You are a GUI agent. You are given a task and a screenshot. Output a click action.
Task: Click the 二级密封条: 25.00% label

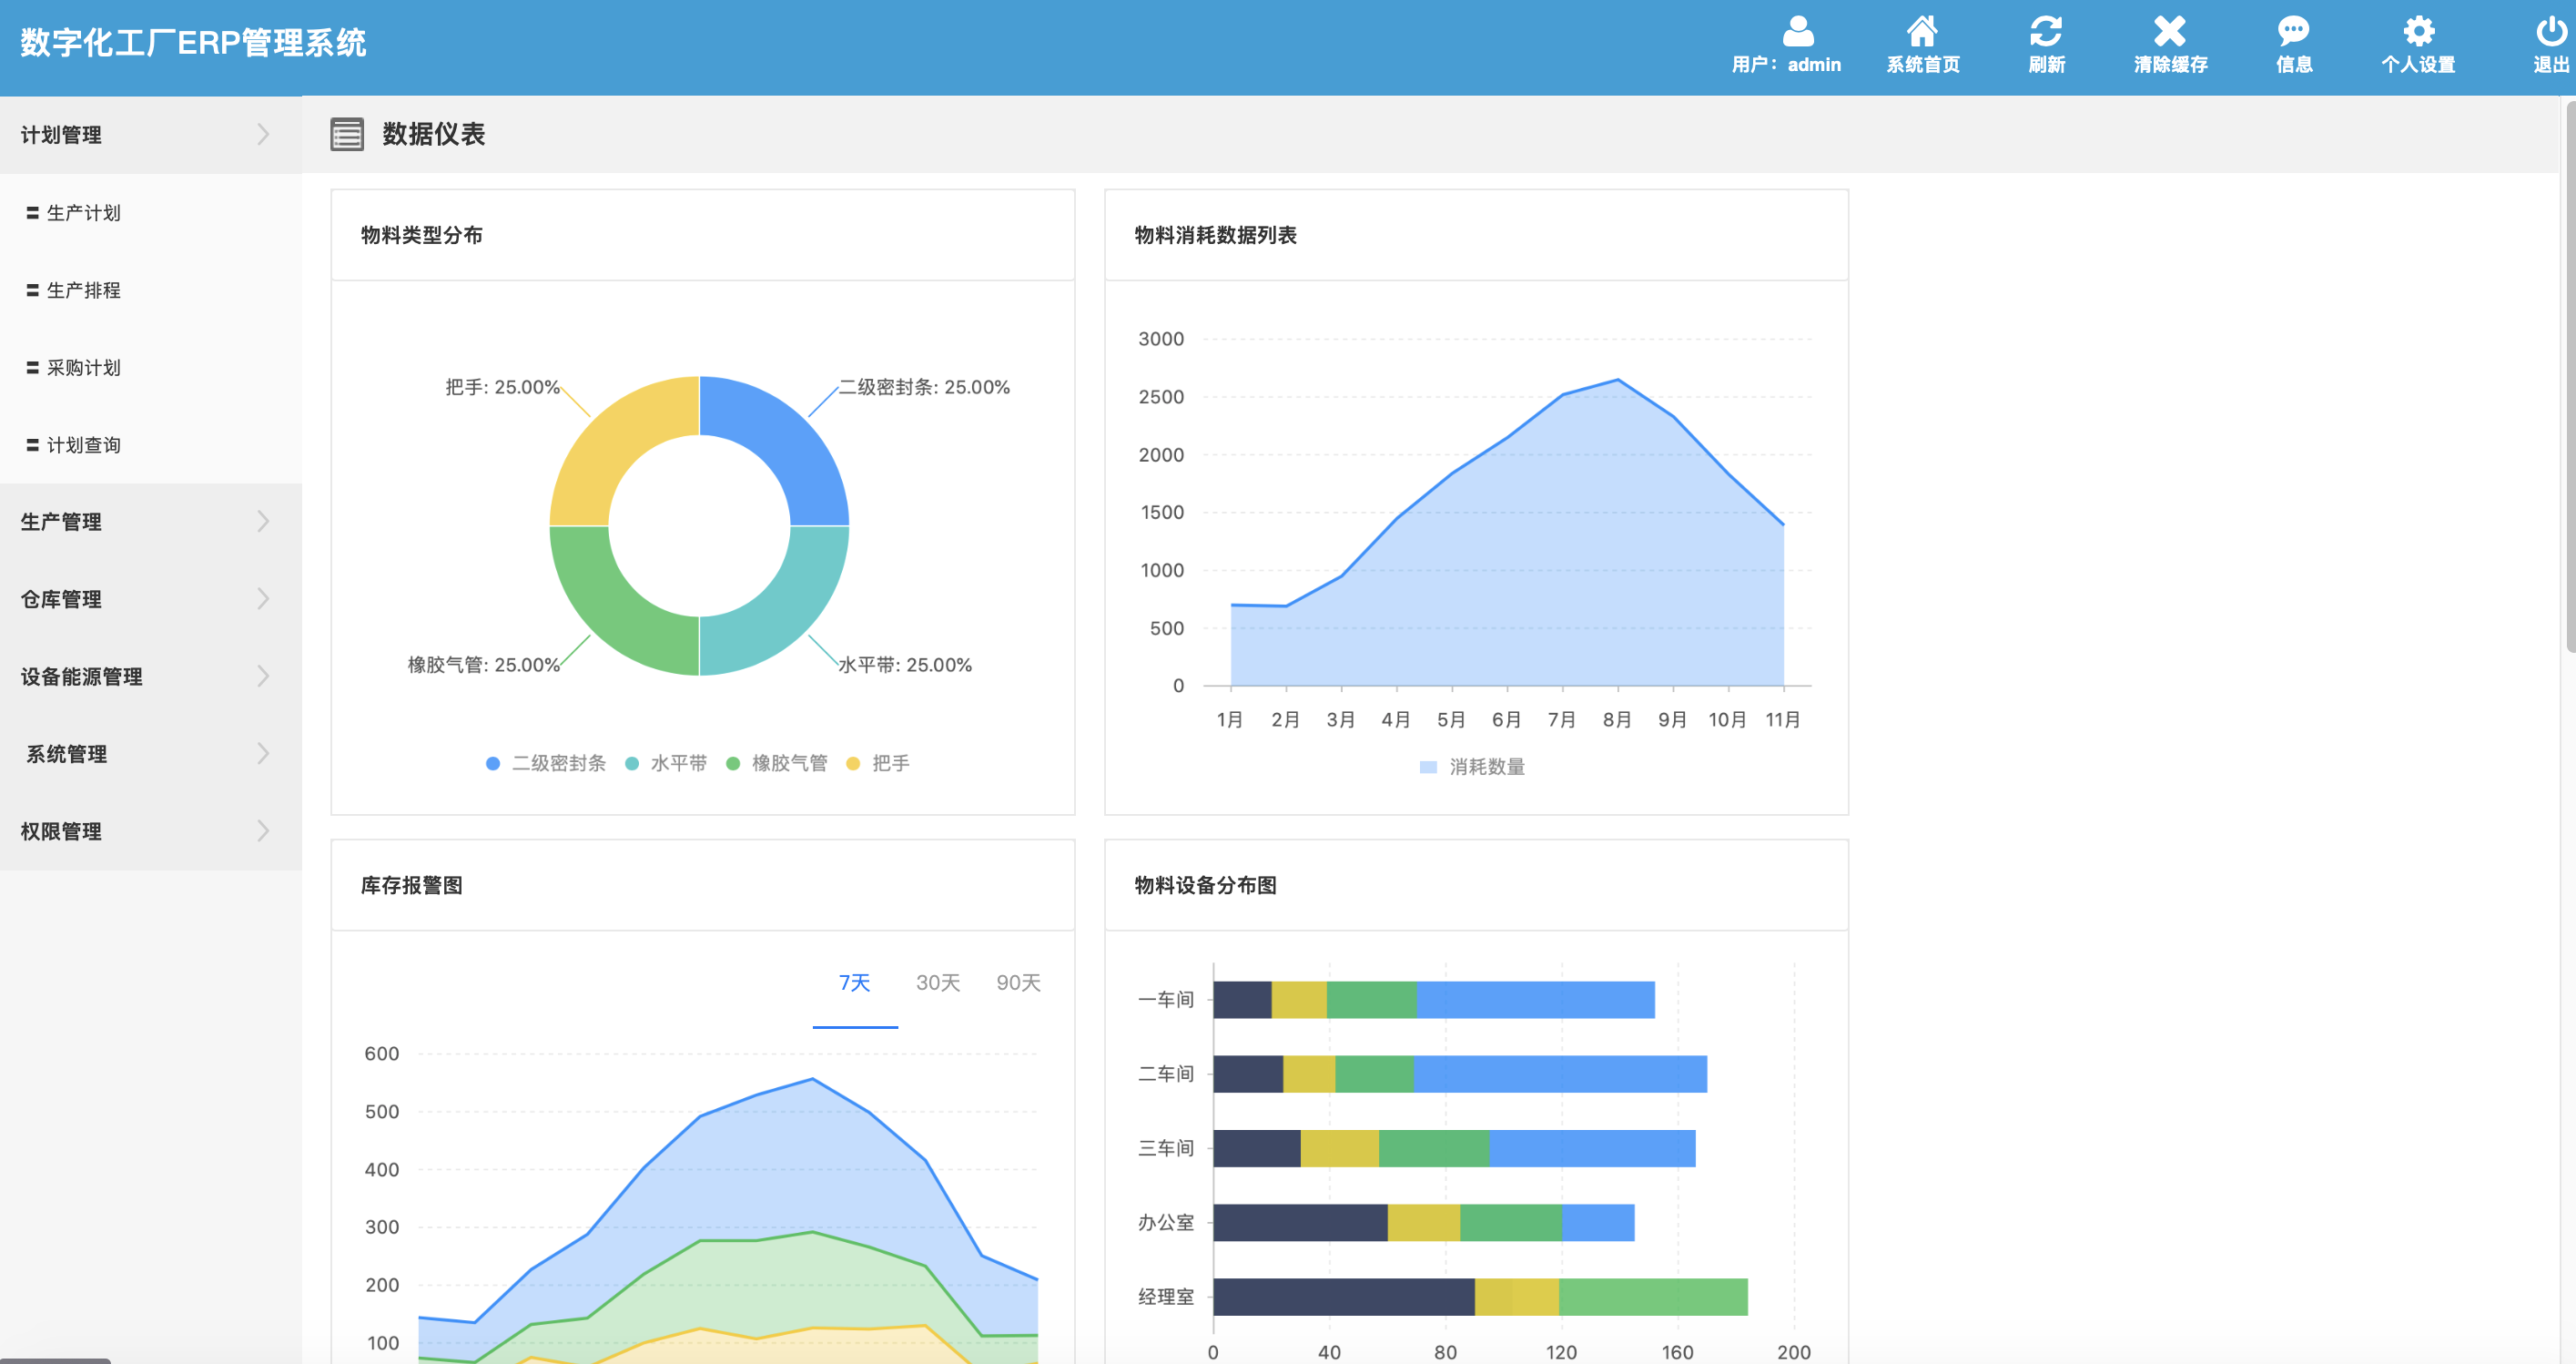[924, 387]
